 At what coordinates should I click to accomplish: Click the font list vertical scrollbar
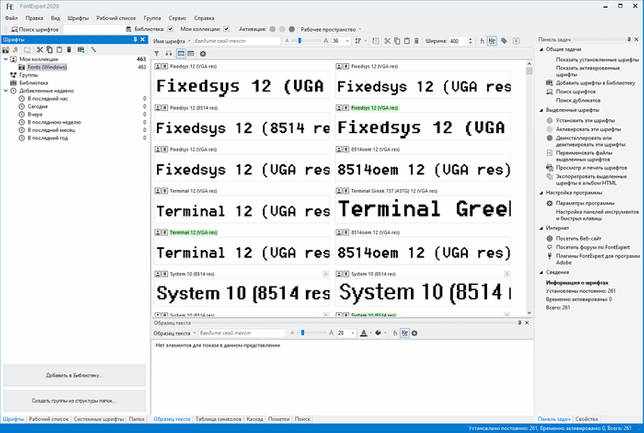point(529,188)
